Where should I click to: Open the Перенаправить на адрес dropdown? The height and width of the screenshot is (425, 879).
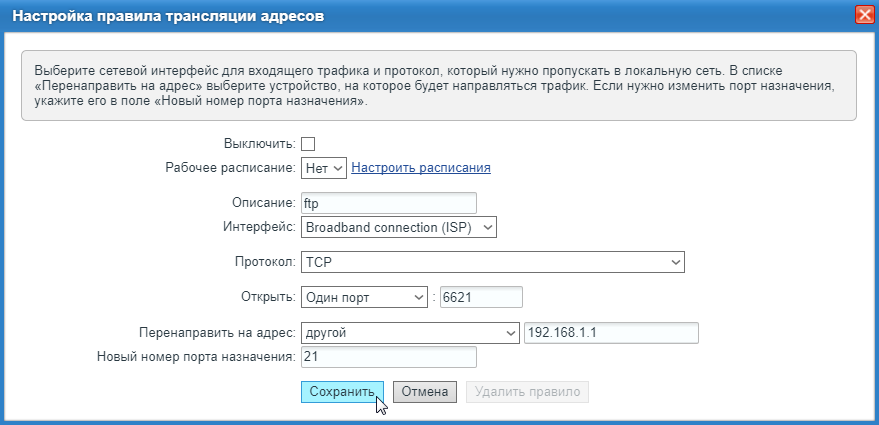point(409,332)
